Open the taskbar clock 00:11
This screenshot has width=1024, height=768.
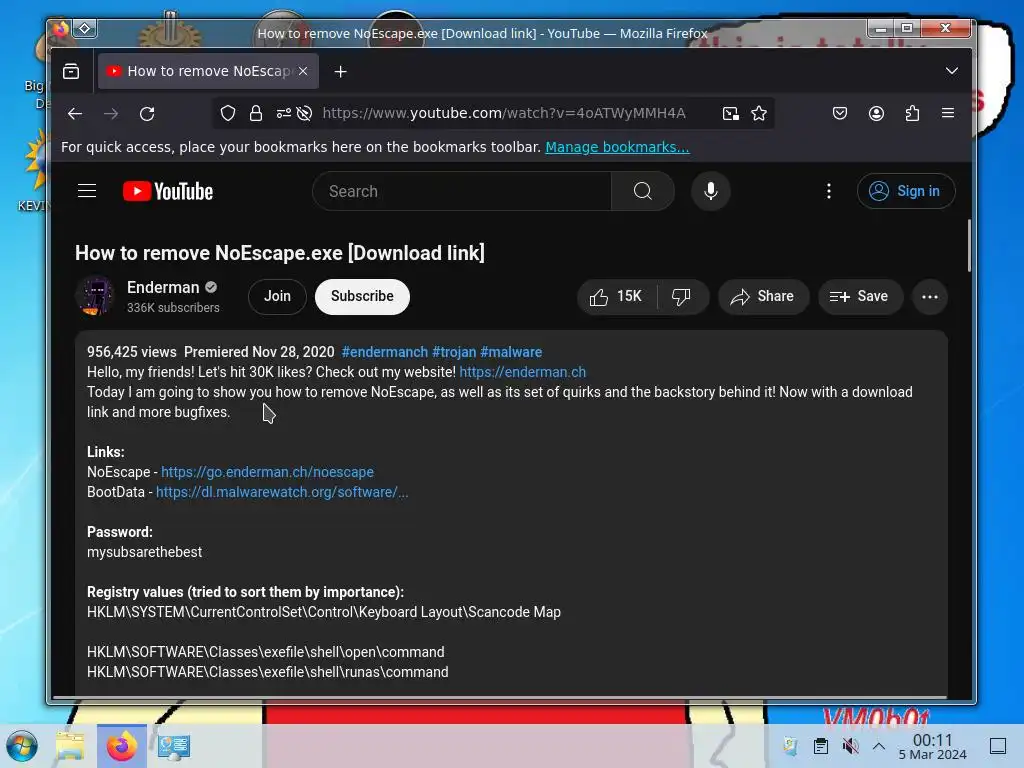point(932,746)
